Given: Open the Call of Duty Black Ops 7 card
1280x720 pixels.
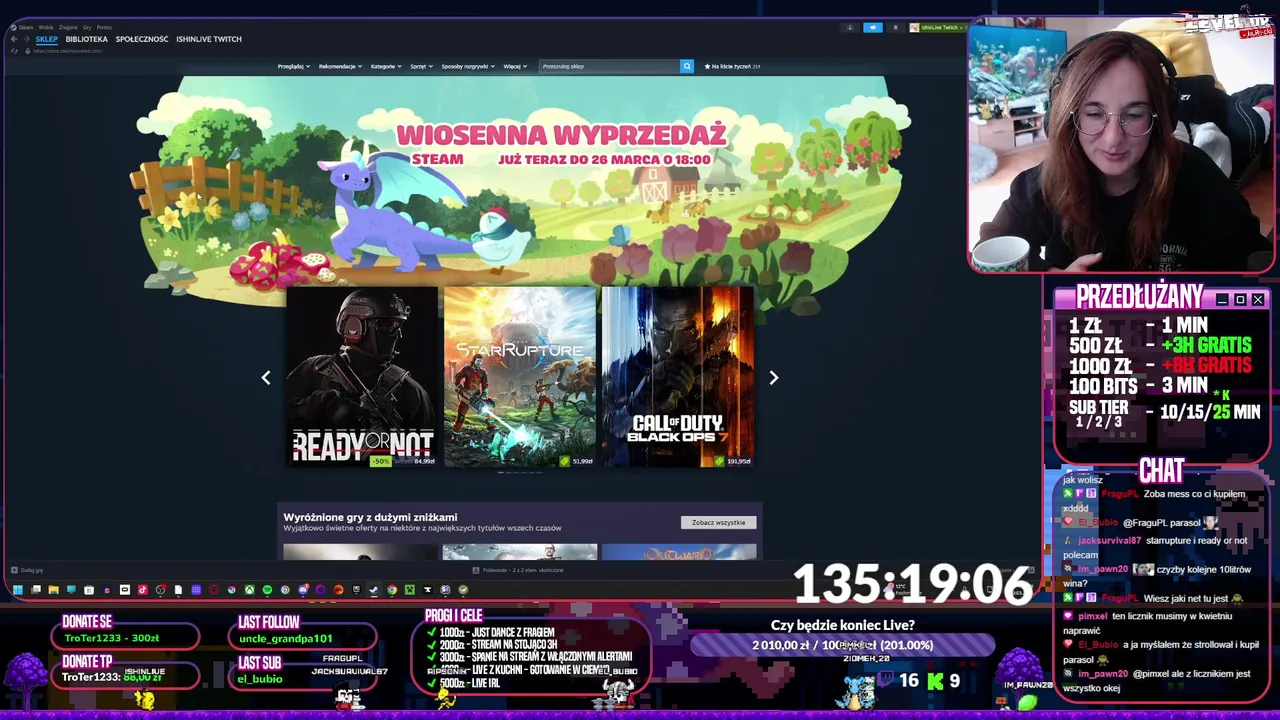Looking at the screenshot, I should 678,377.
